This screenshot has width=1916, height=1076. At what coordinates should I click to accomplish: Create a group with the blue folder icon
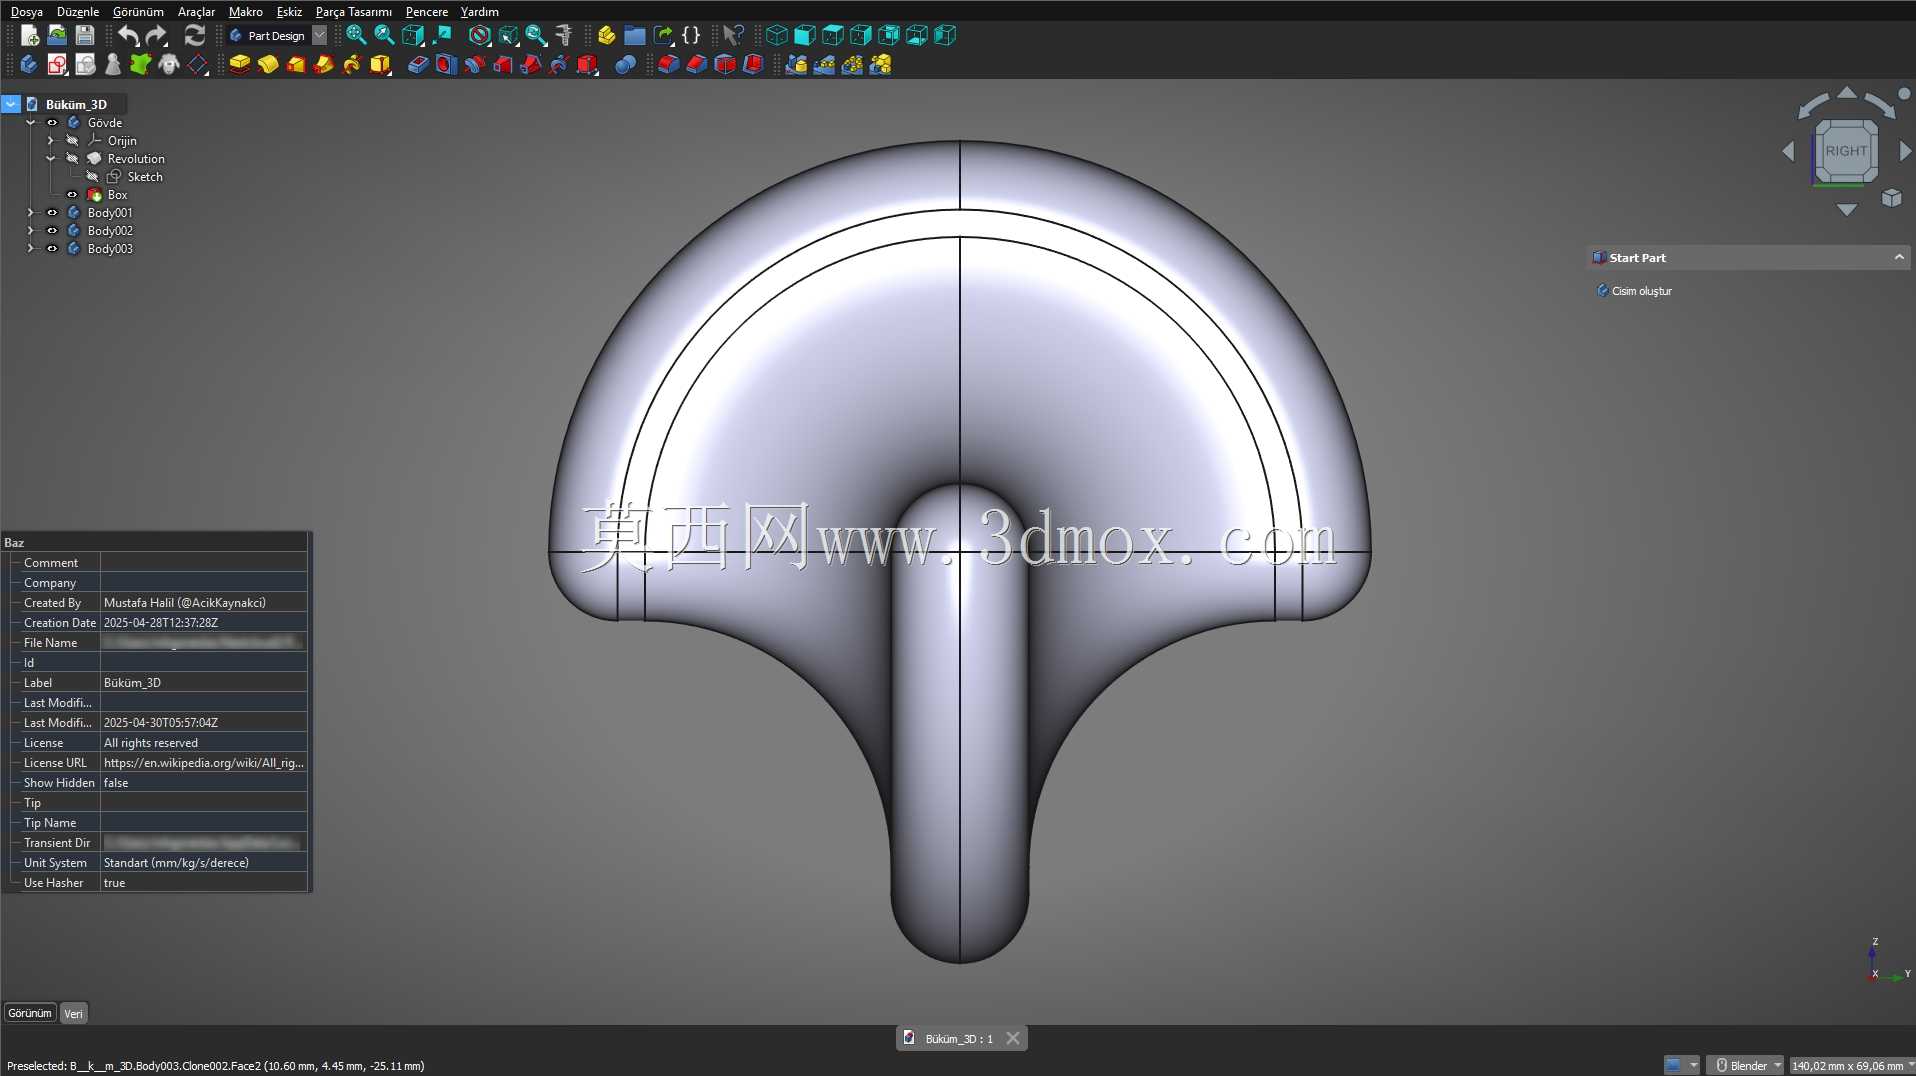pyautogui.click(x=634, y=36)
